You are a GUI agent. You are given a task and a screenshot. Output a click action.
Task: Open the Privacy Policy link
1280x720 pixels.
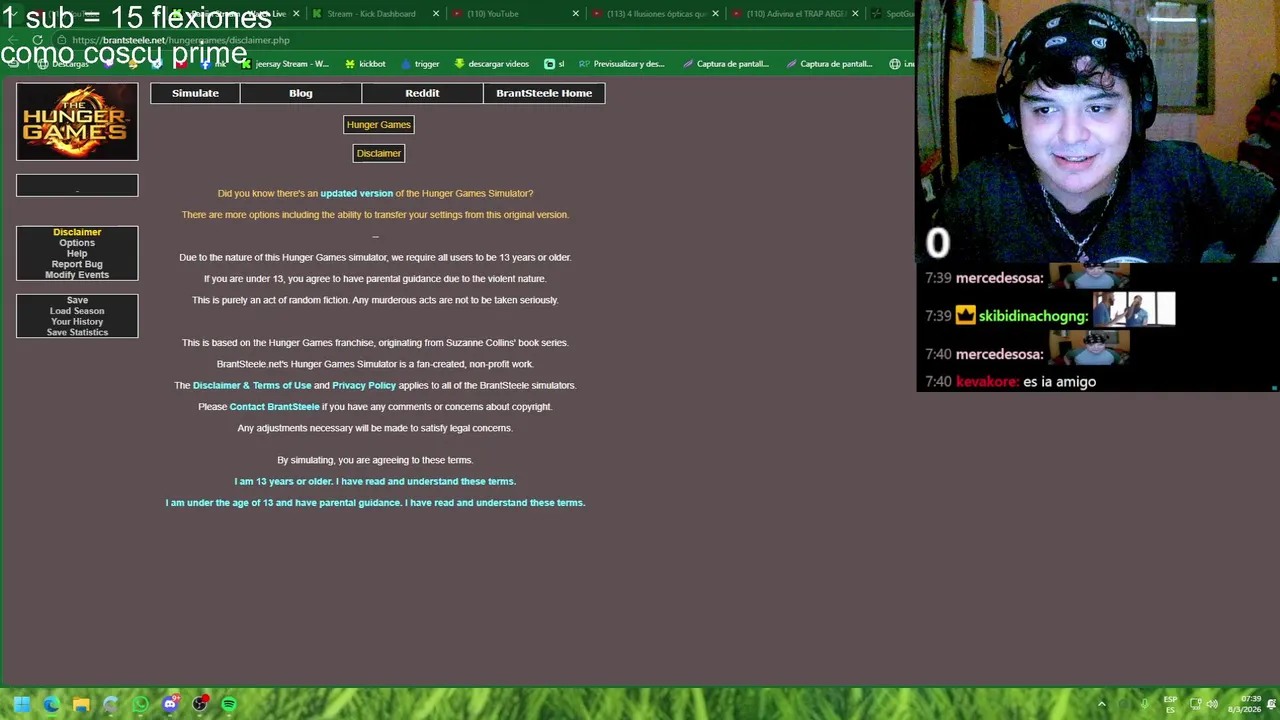[x=364, y=385]
